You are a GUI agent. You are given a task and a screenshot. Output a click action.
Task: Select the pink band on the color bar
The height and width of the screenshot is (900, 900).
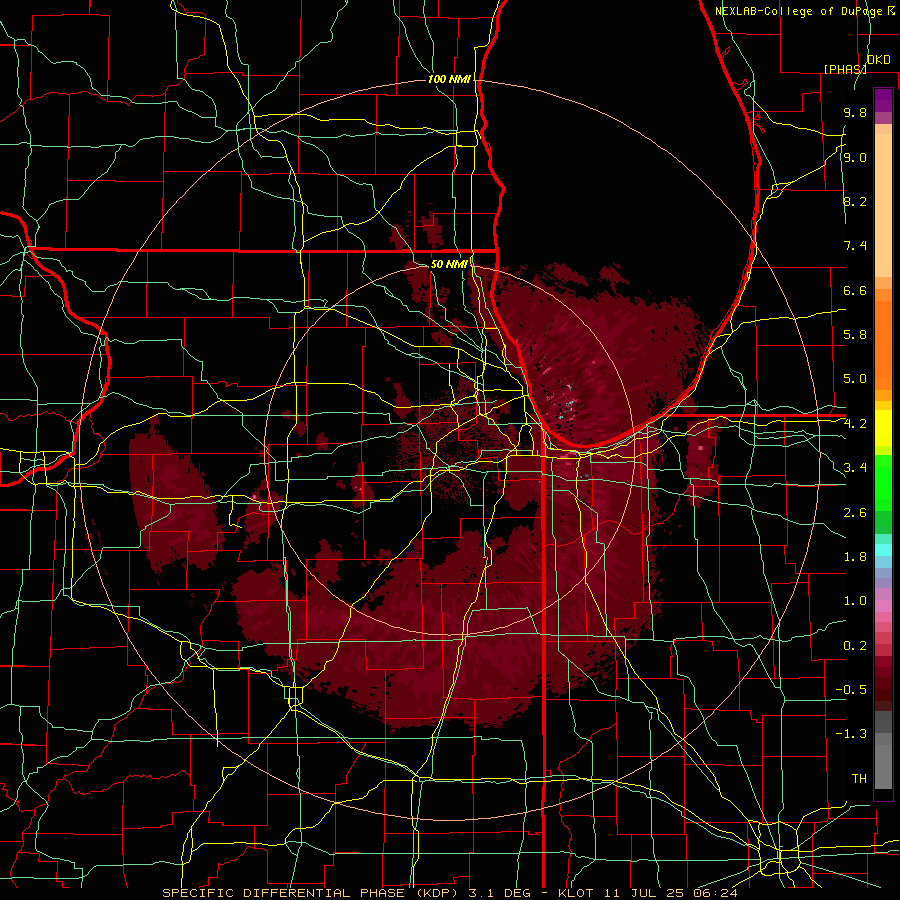[883, 606]
